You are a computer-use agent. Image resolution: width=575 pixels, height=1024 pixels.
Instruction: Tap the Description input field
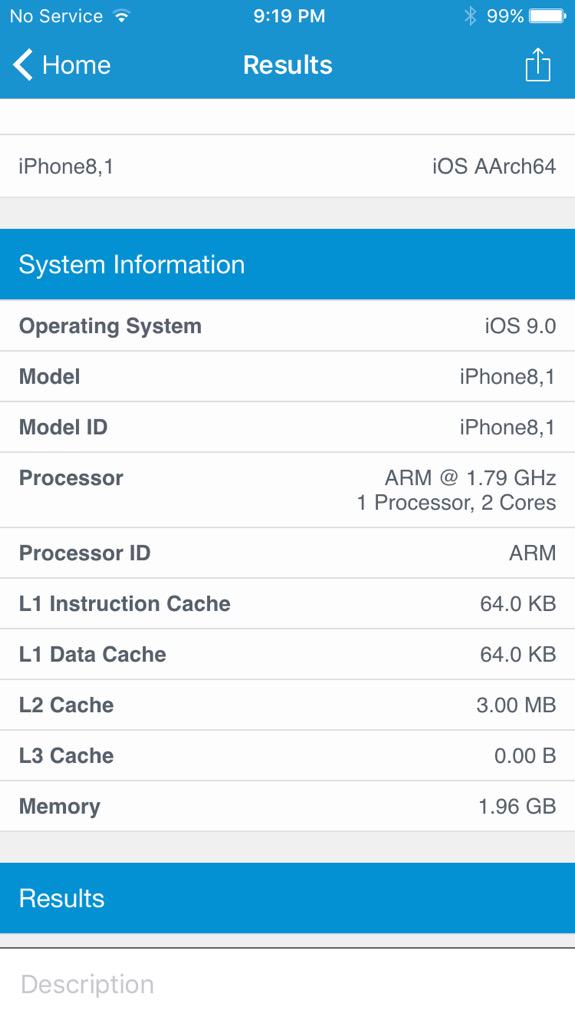pyautogui.click(x=288, y=985)
